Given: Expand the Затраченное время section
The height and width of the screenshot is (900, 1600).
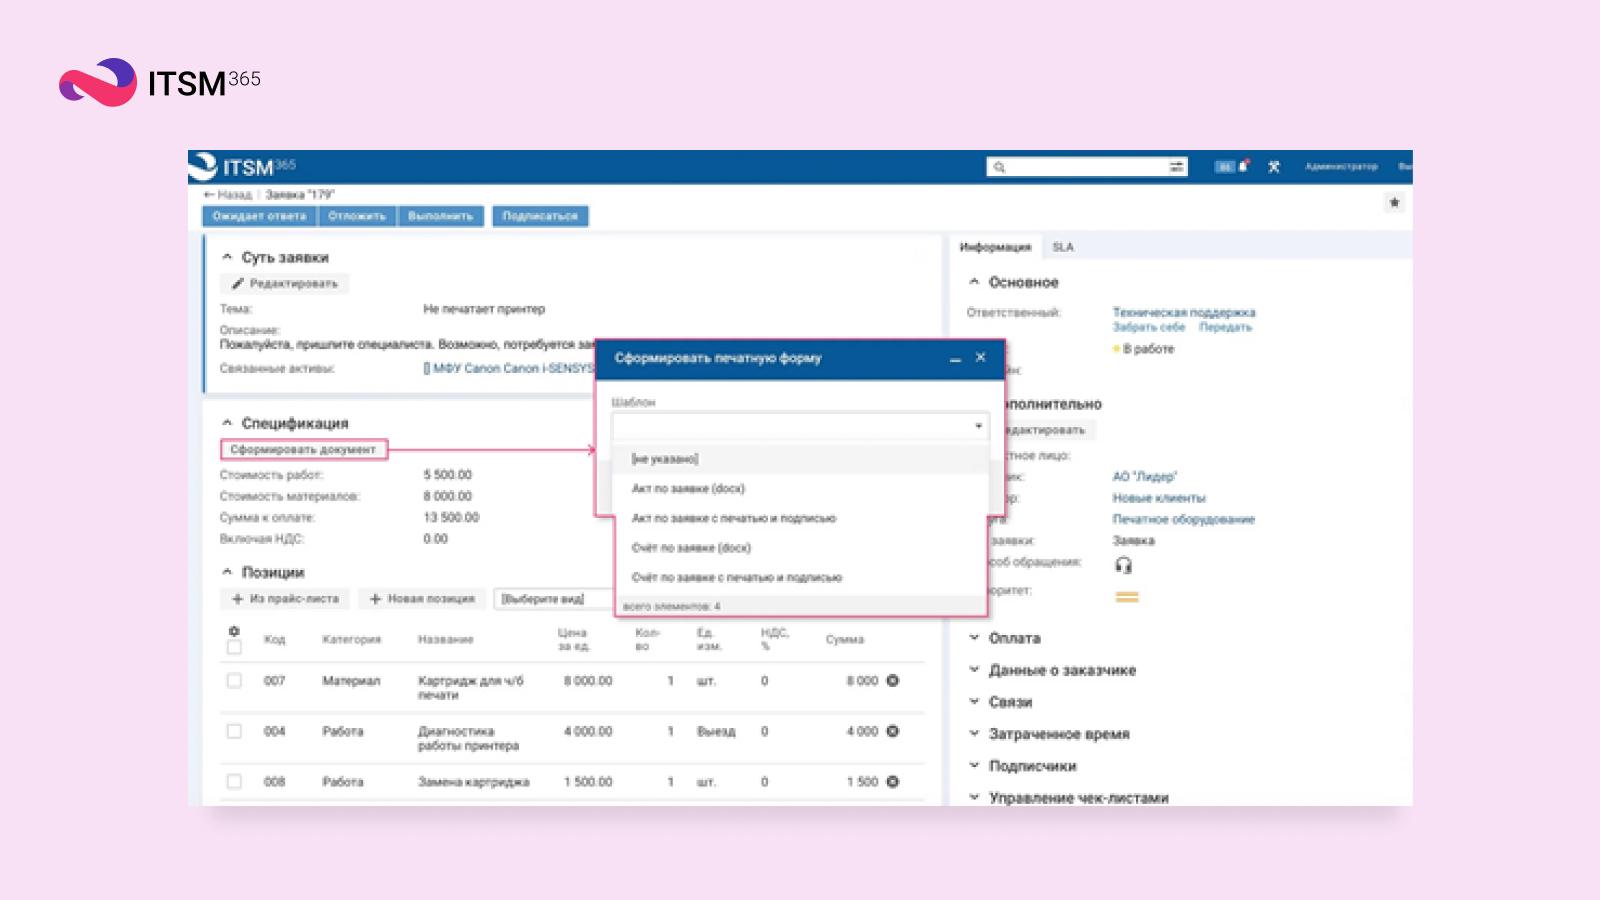Looking at the screenshot, I should click(x=974, y=734).
